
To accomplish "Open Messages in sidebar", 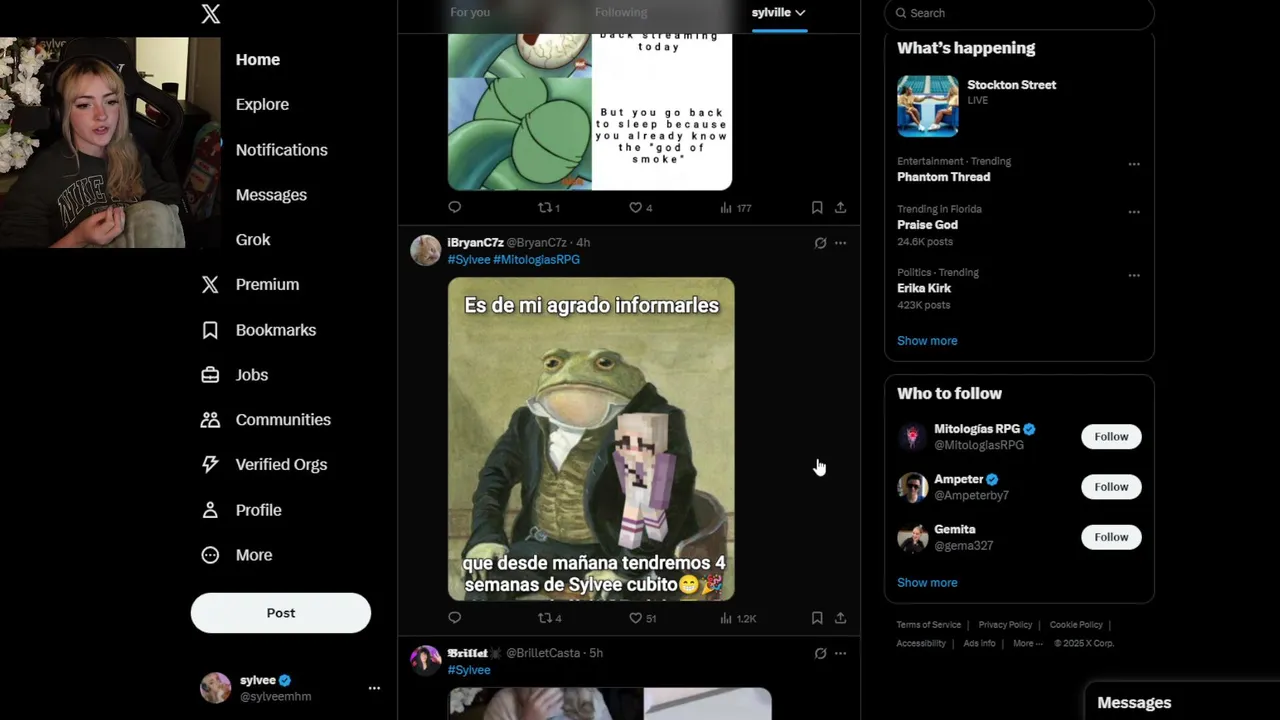I will click(x=271, y=195).
